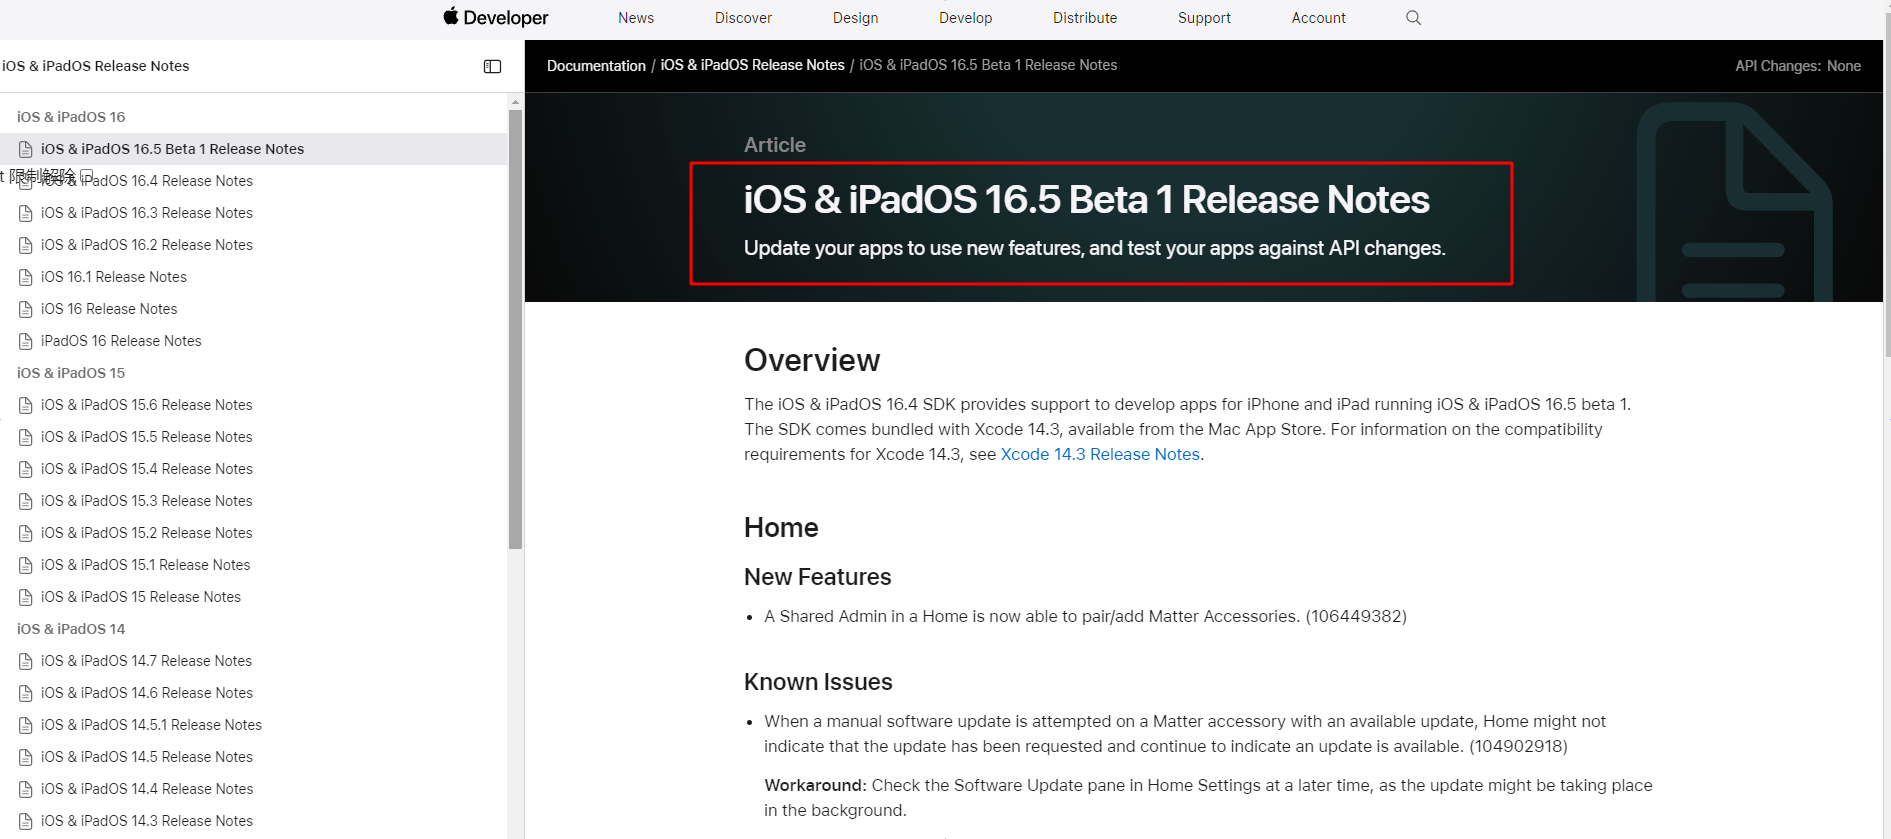Open iOS & iPadOS 14.4 Release Notes
This screenshot has height=839, width=1891.
tap(147, 789)
